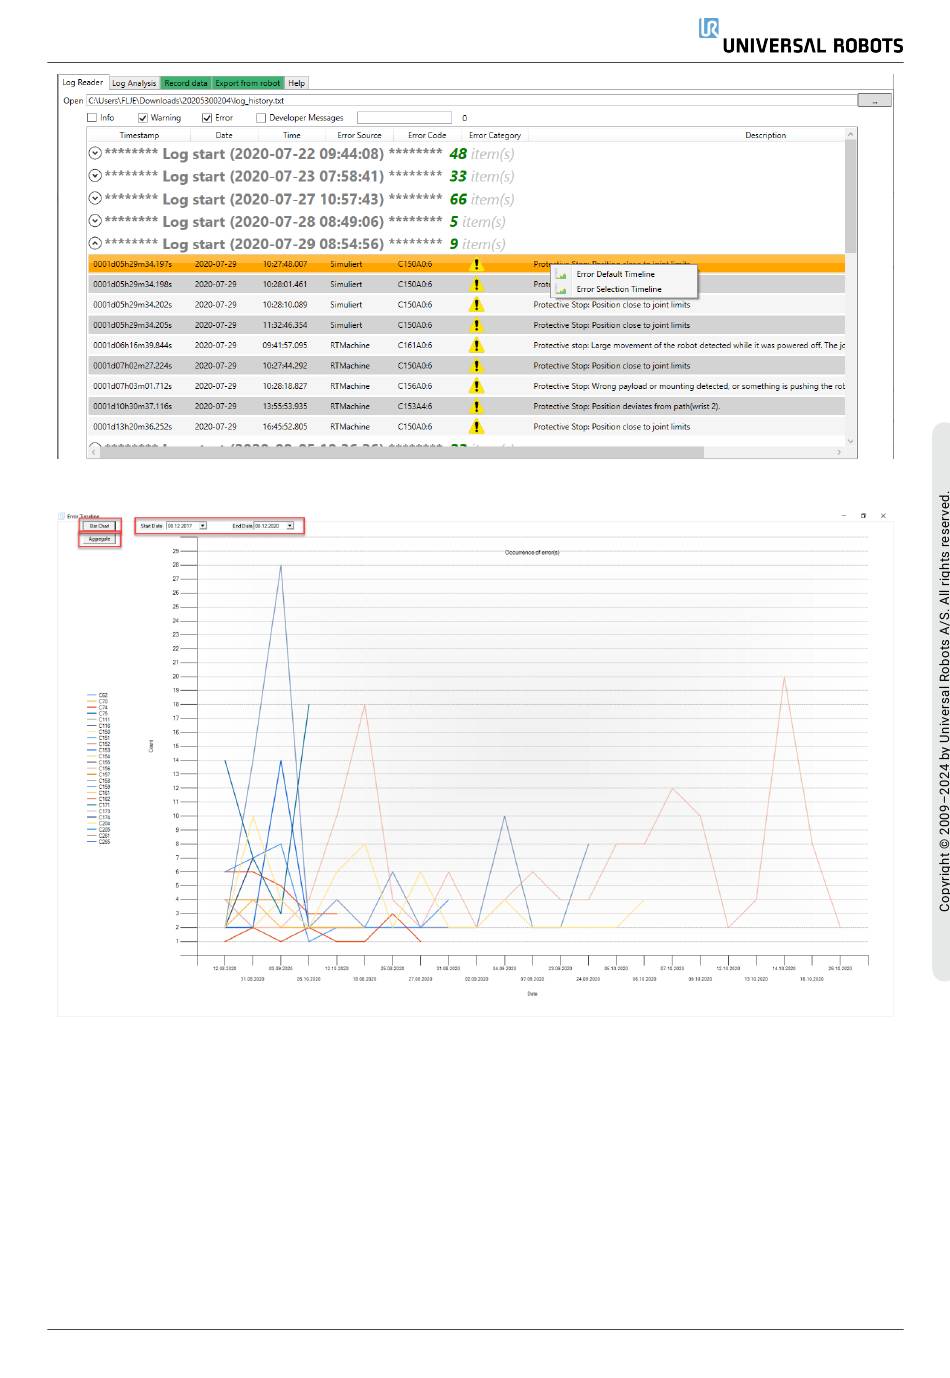Collapse the log start 2020-07-29 08:54:56 group
The height and width of the screenshot is (1378, 950).
coord(95,243)
